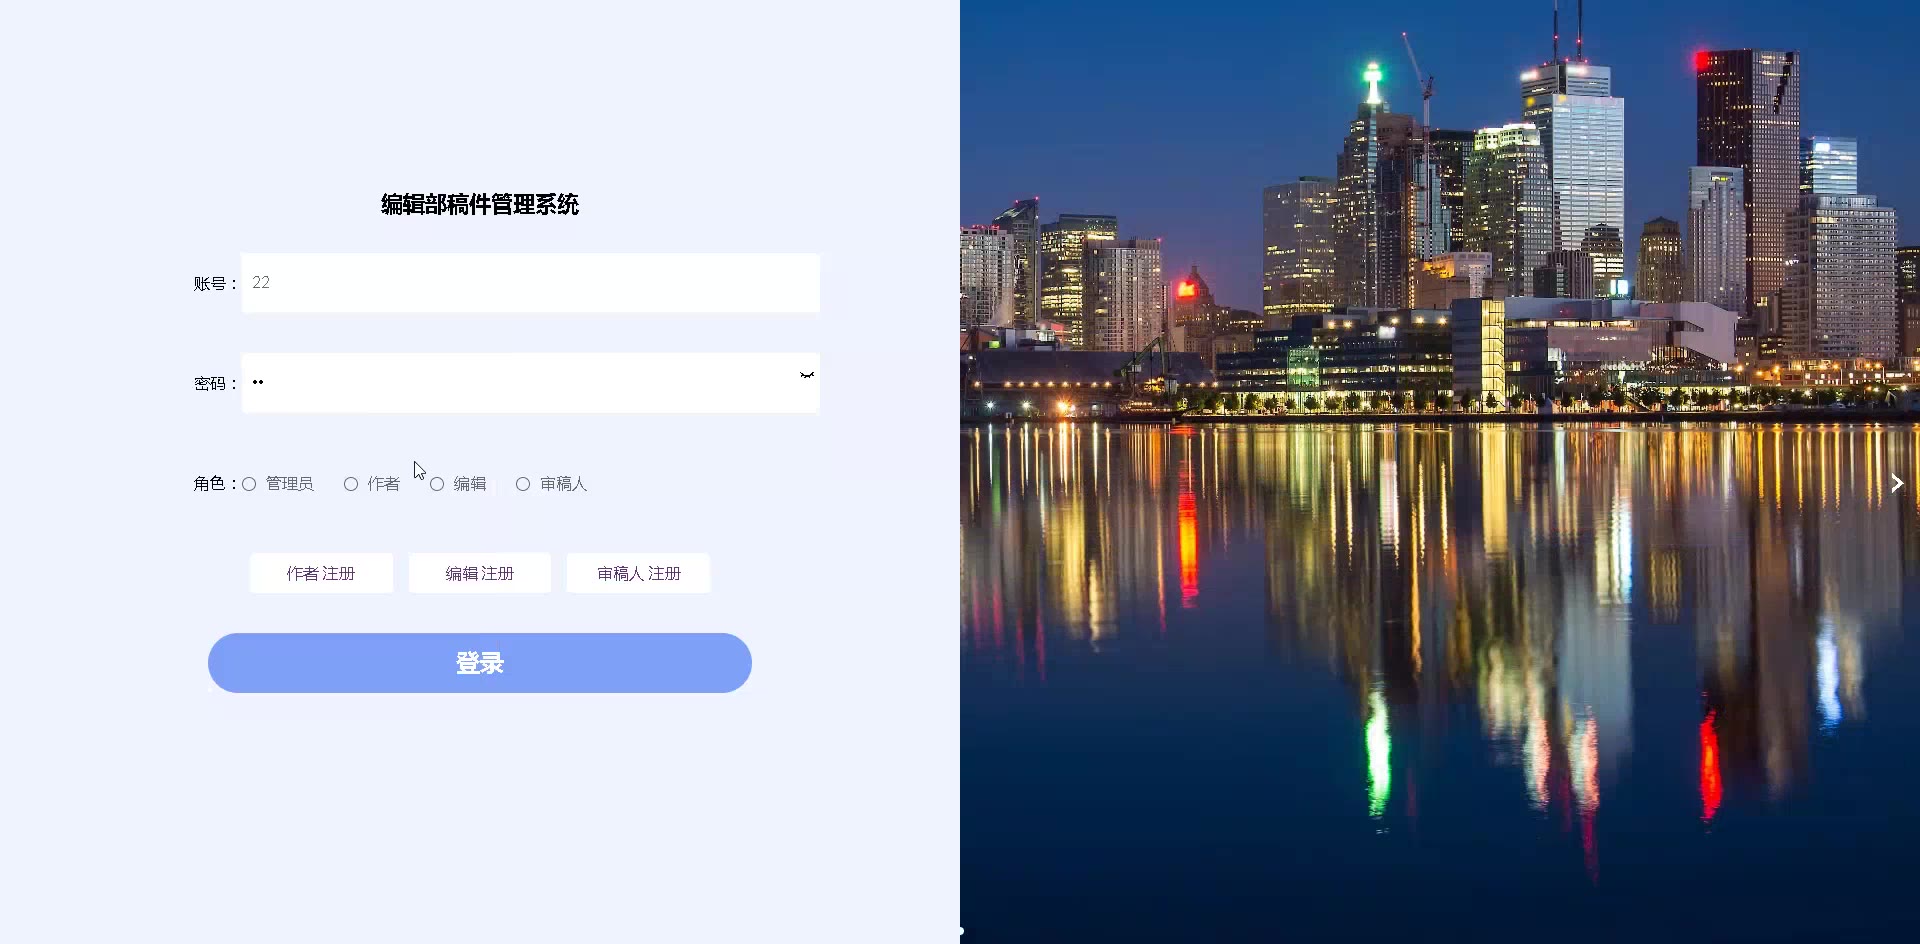The image size is (1920, 944).
Task: Click the city skyline carousel image
Action: point(1440,472)
